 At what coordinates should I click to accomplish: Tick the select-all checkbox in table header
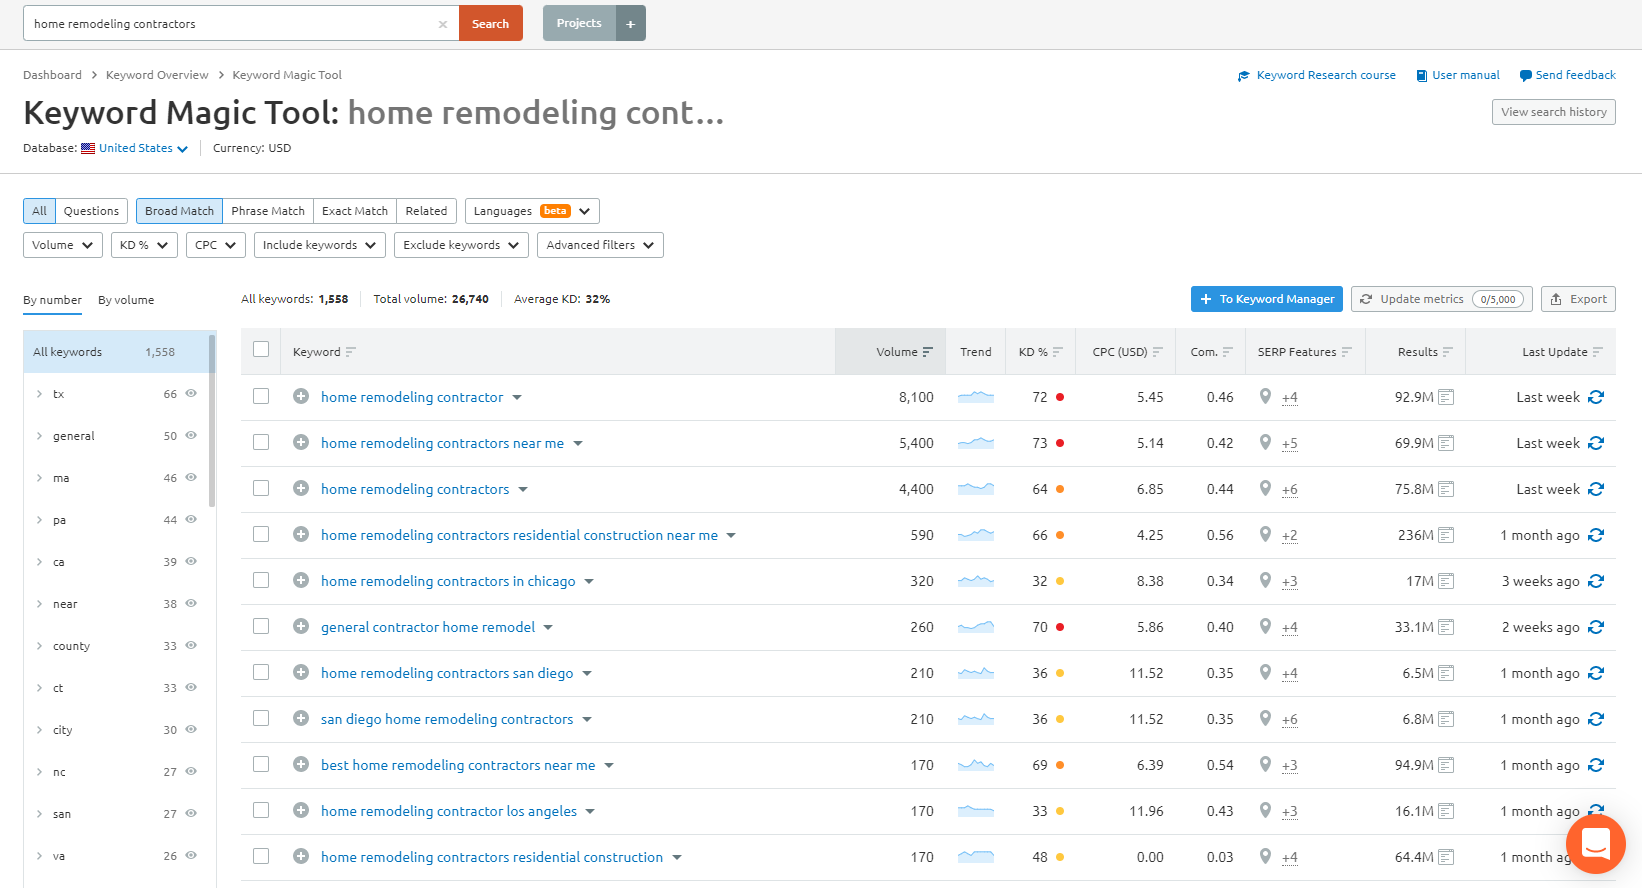pyautogui.click(x=261, y=350)
